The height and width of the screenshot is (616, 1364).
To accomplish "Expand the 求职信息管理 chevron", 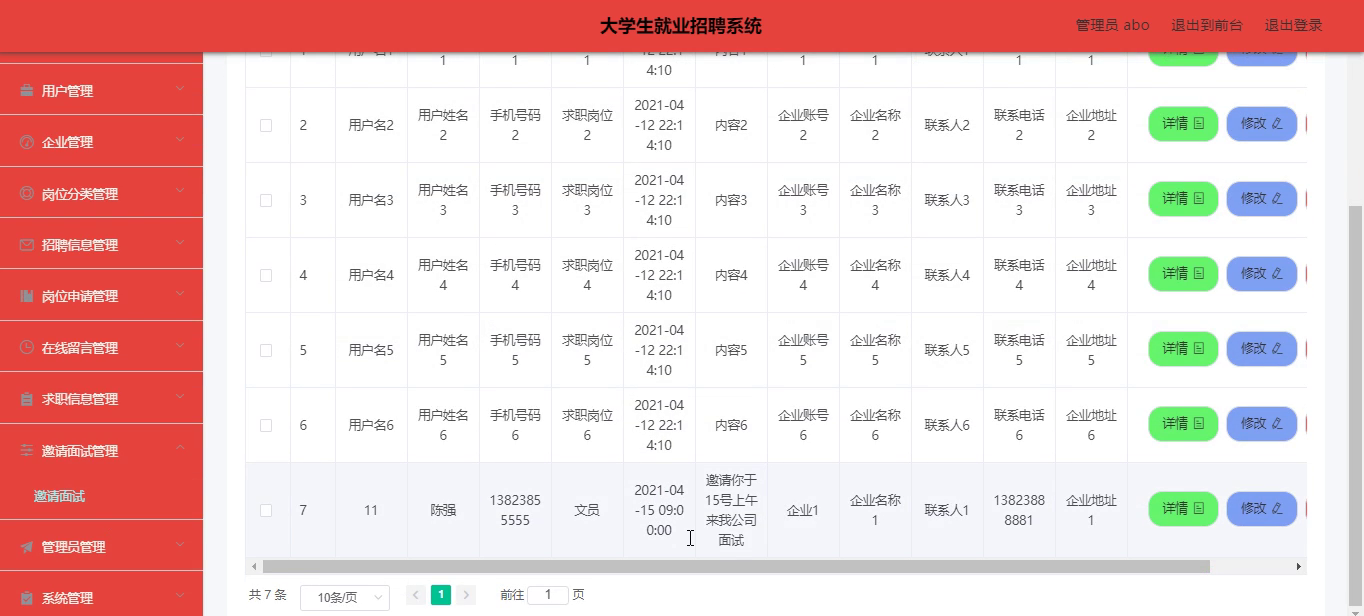I will 180,398.
